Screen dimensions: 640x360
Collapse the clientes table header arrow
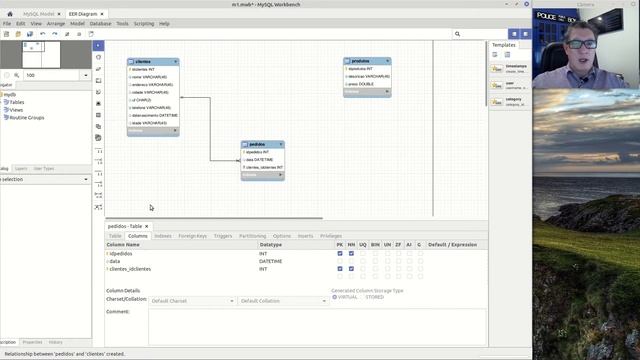pyautogui.click(x=176, y=62)
